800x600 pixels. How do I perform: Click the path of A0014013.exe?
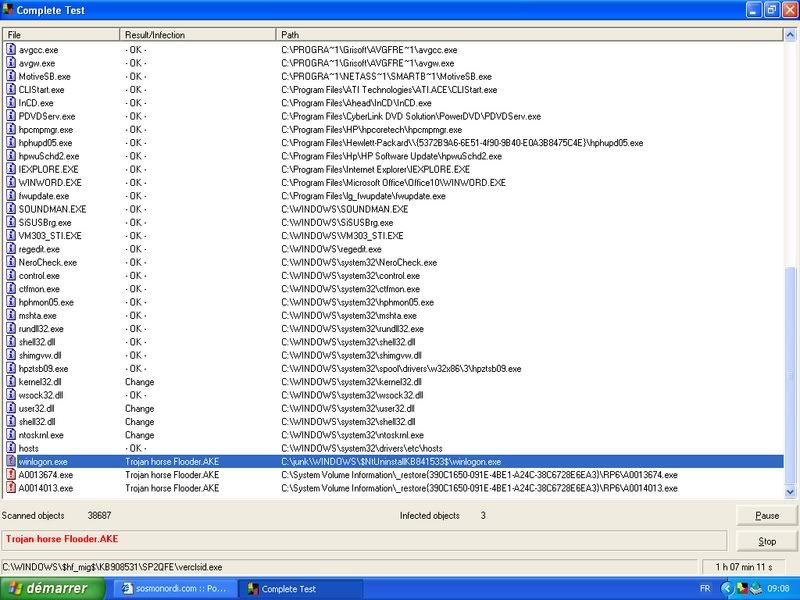click(479, 488)
